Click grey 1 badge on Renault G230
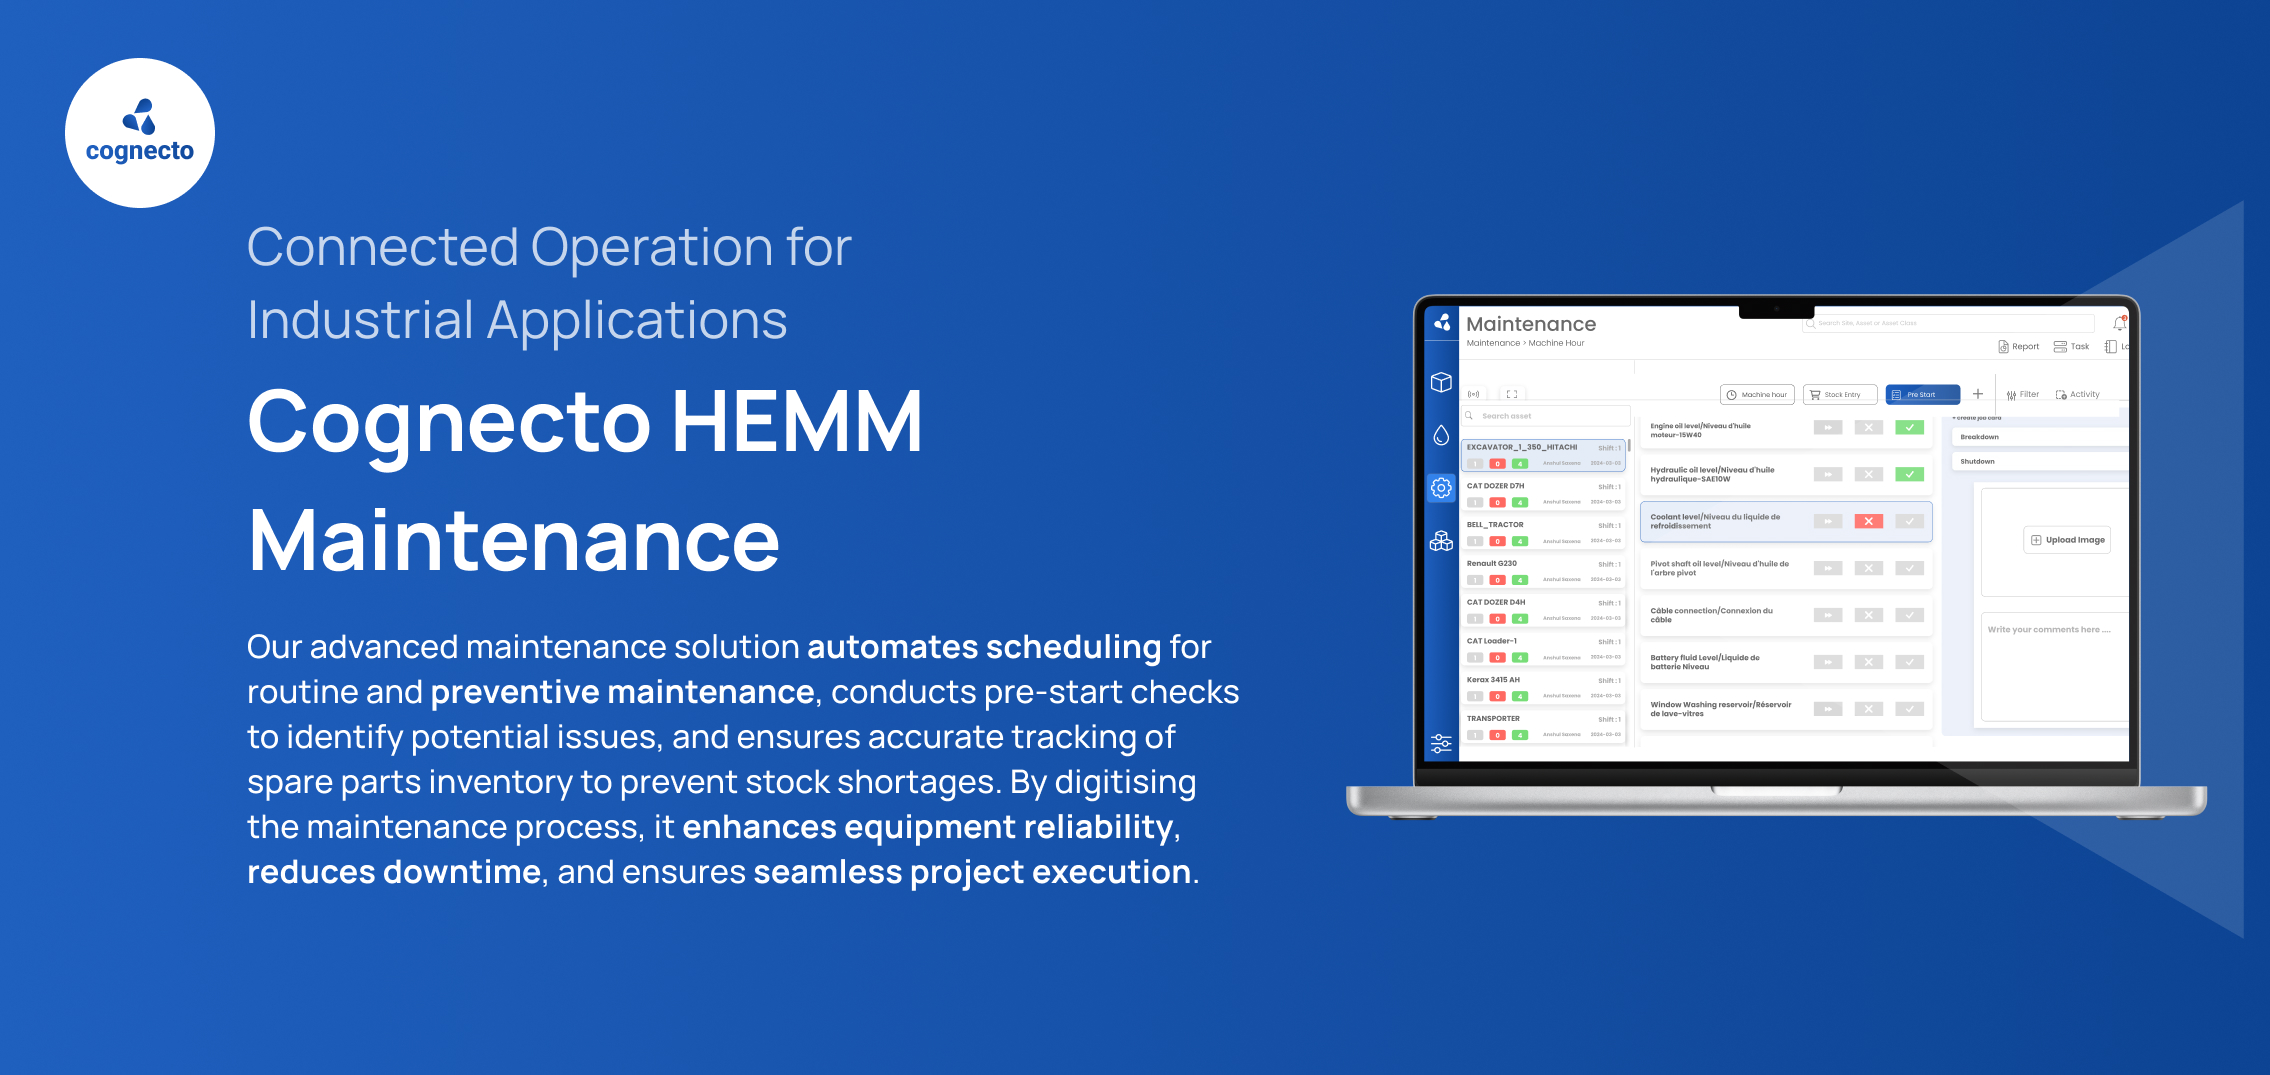The height and width of the screenshot is (1075, 2270). tap(1475, 580)
